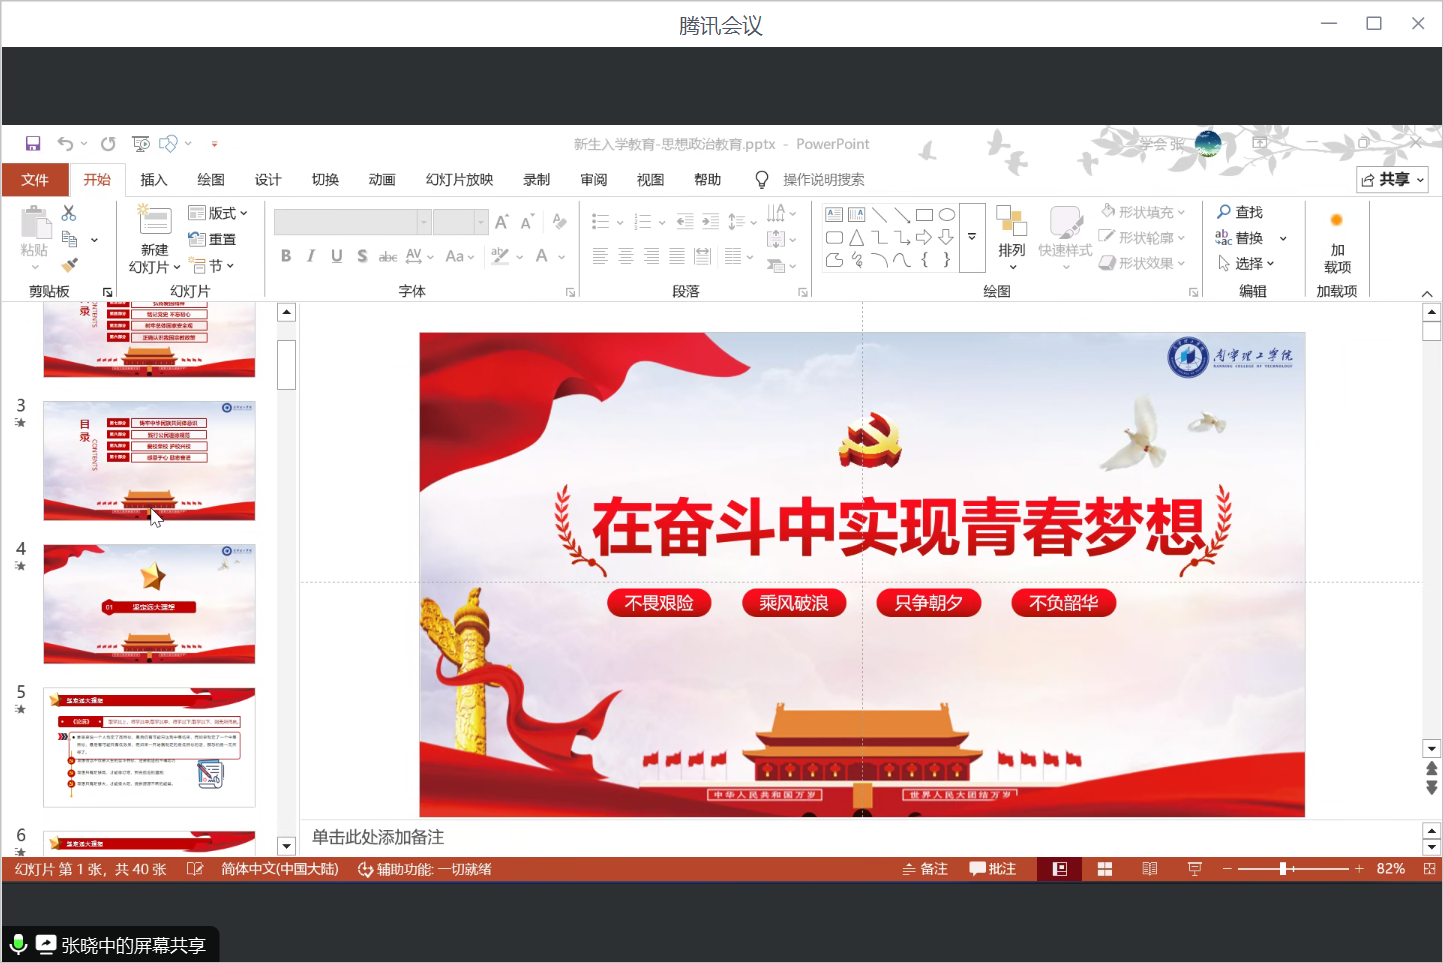Toggle the Notes pane in status bar
This screenshot has width=1443, height=963.
[x=925, y=869]
